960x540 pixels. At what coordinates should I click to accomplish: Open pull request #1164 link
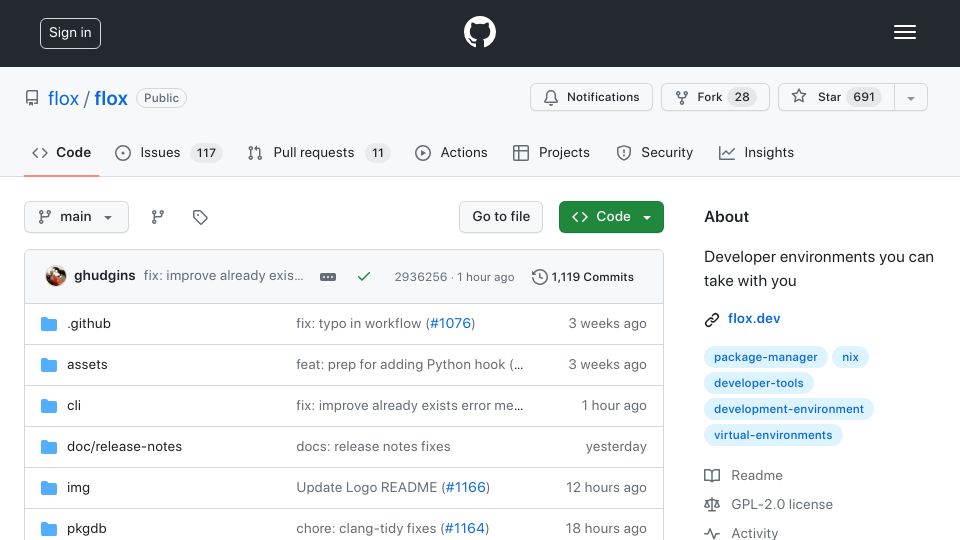[465, 528]
